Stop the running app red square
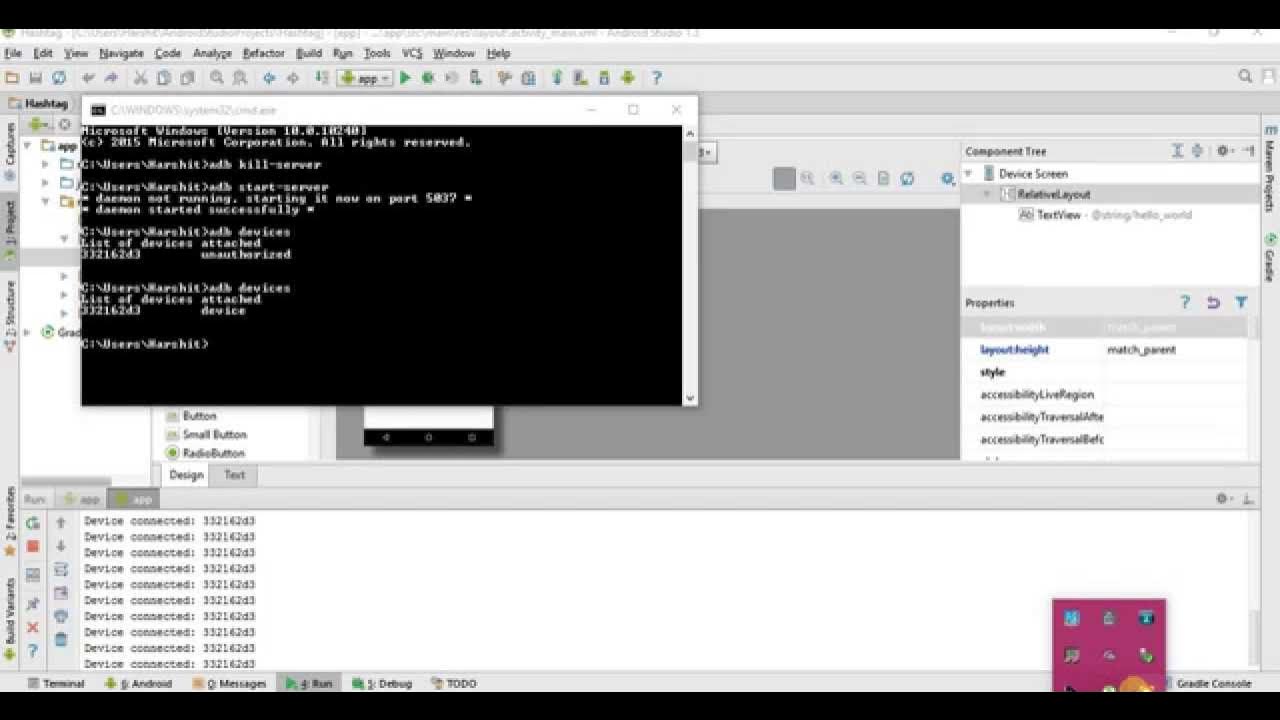Viewport: 1280px width, 720px height. pyautogui.click(x=33, y=546)
